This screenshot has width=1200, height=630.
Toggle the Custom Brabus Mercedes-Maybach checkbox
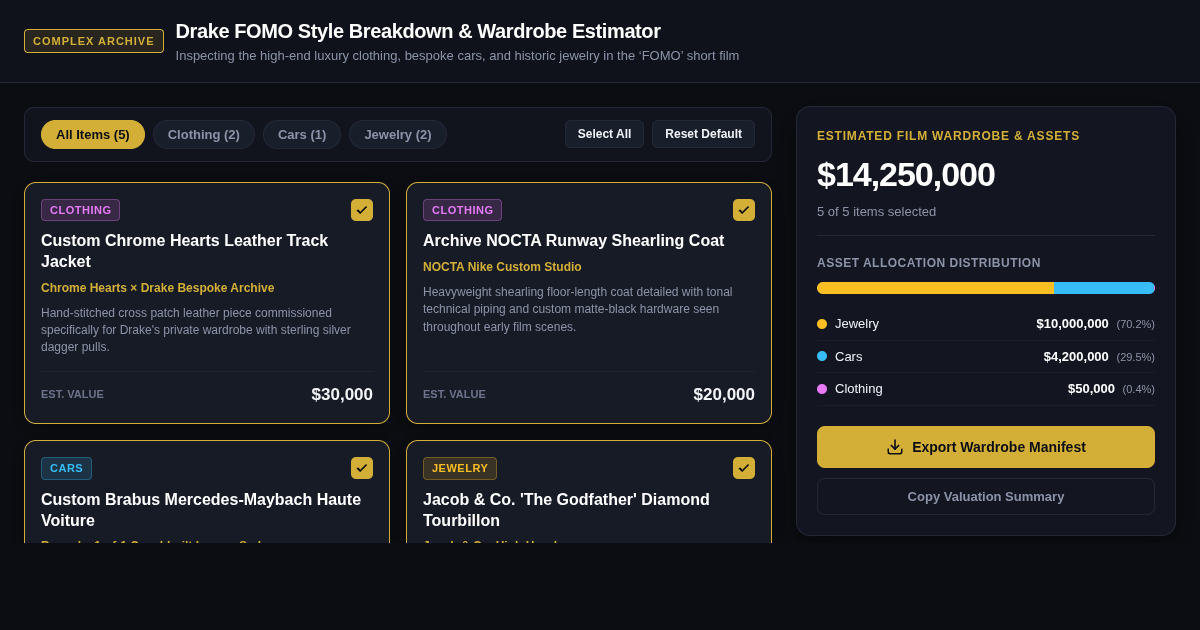[362, 468]
